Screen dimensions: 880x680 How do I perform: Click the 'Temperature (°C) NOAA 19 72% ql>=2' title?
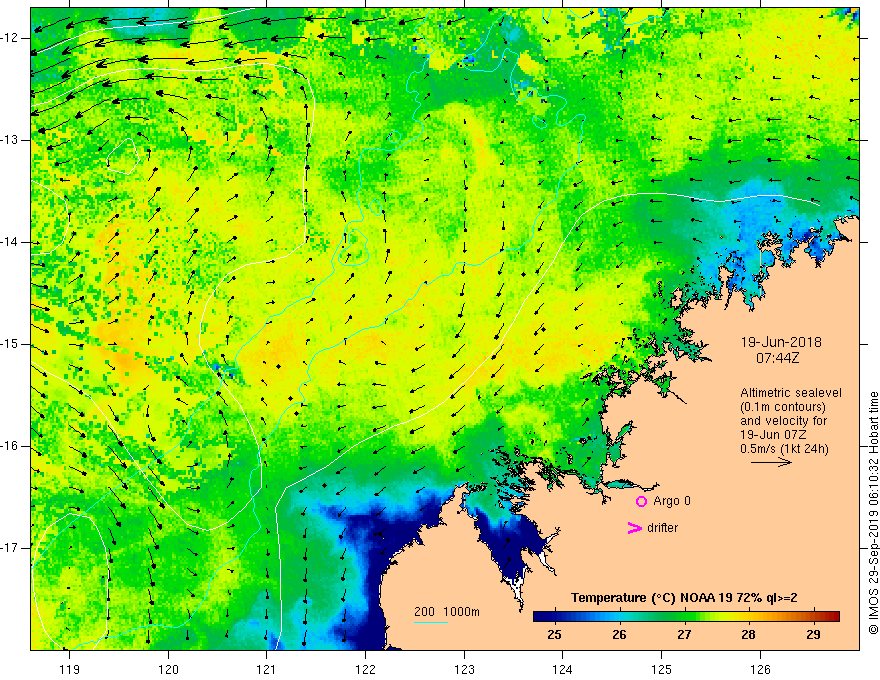click(x=684, y=598)
